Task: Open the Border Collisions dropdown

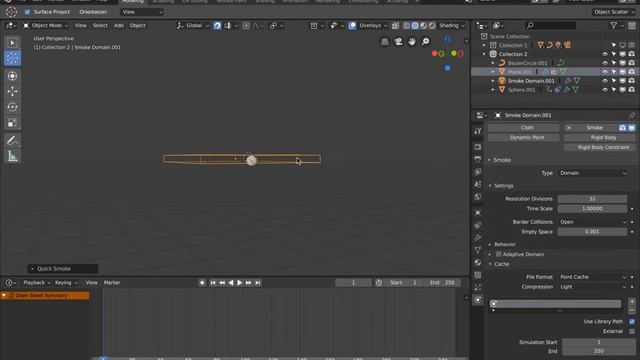Action: (592, 222)
